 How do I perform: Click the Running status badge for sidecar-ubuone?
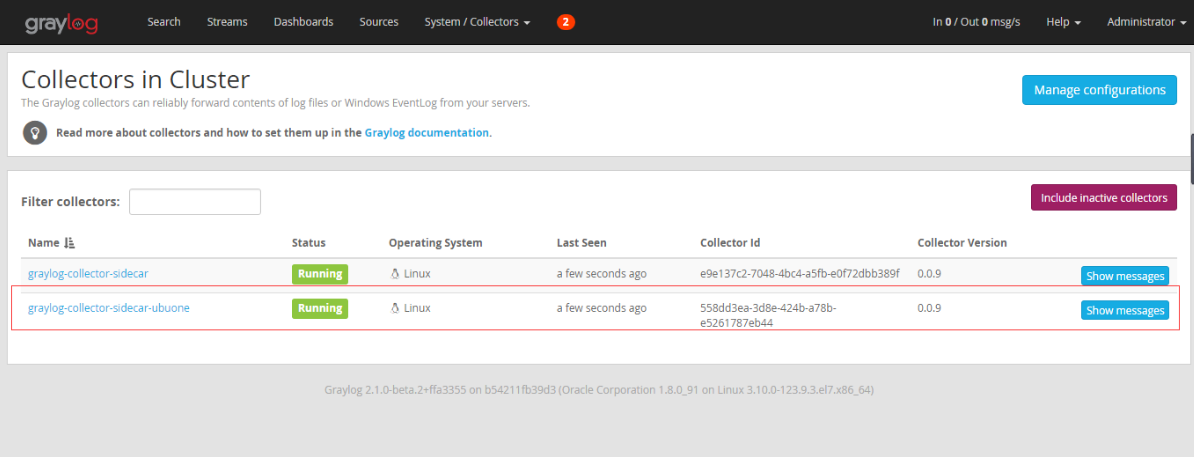pyautogui.click(x=320, y=308)
